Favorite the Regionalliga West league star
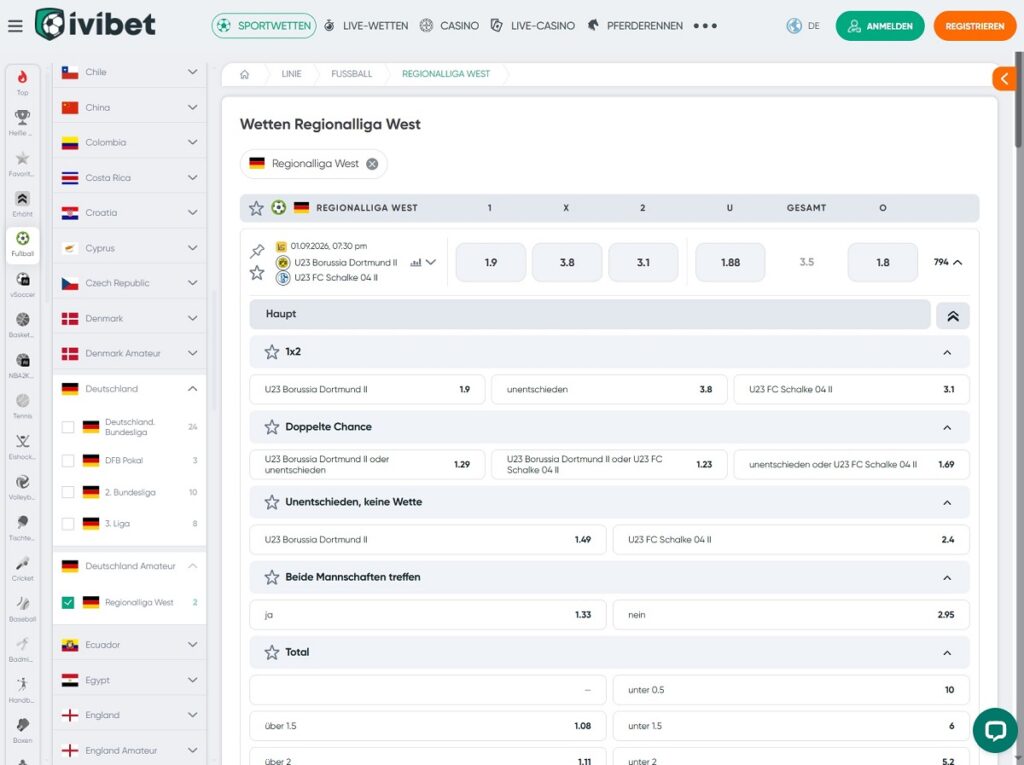 [256, 208]
